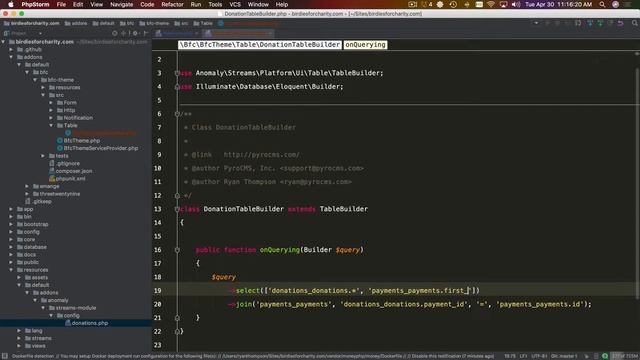This screenshot has height=360, width=640.
Task: Click LF line separator in status bar
Action: click(523, 356)
